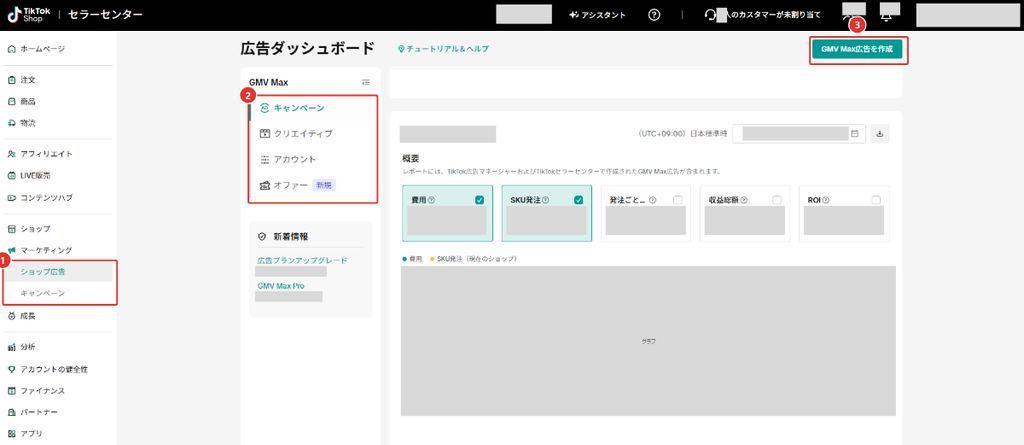Show info tooltip for 費用
This screenshot has height=445, width=1024.
pos(431,200)
